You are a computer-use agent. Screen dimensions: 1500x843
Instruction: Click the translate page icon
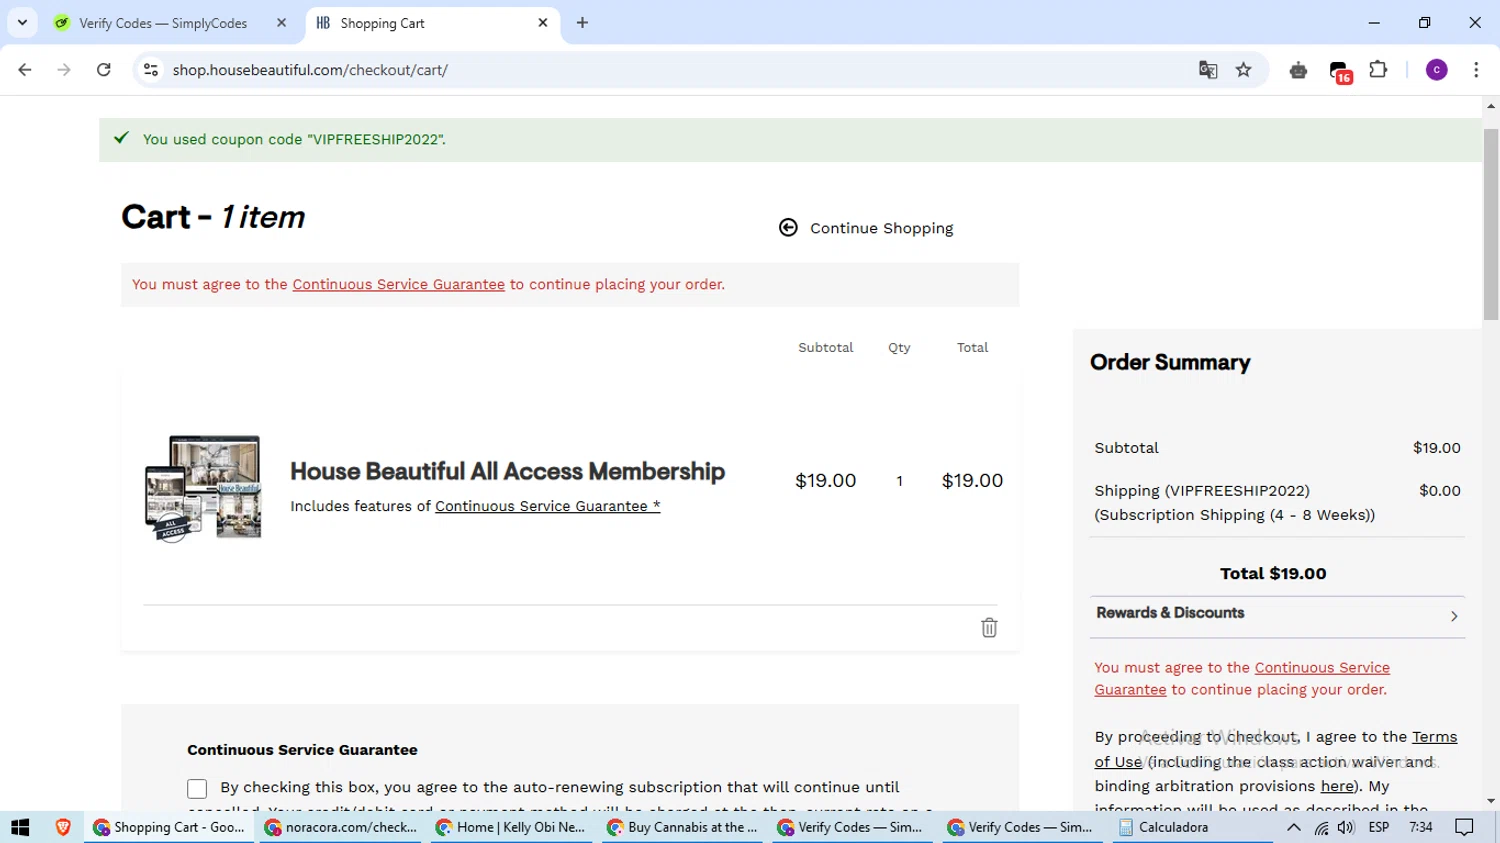1208,70
